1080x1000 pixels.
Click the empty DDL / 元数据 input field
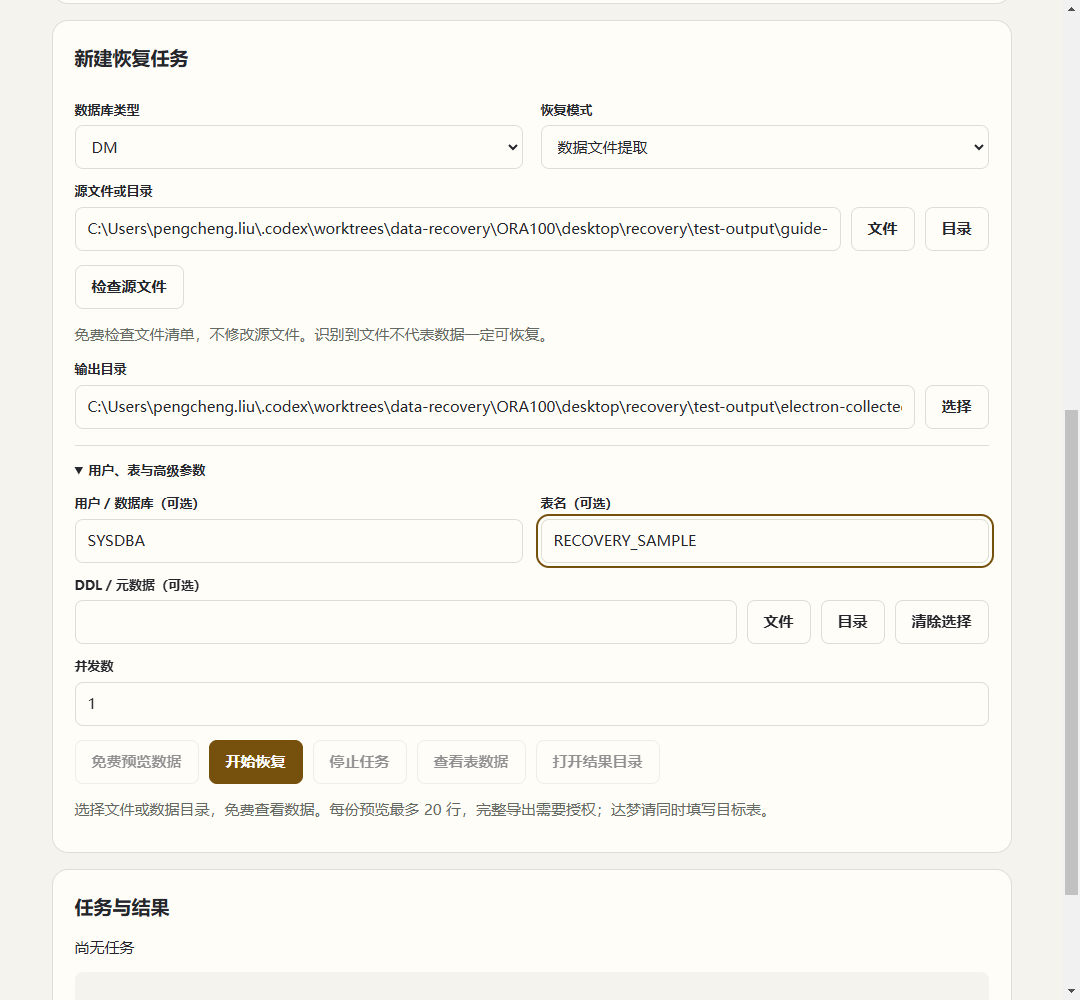(x=406, y=622)
